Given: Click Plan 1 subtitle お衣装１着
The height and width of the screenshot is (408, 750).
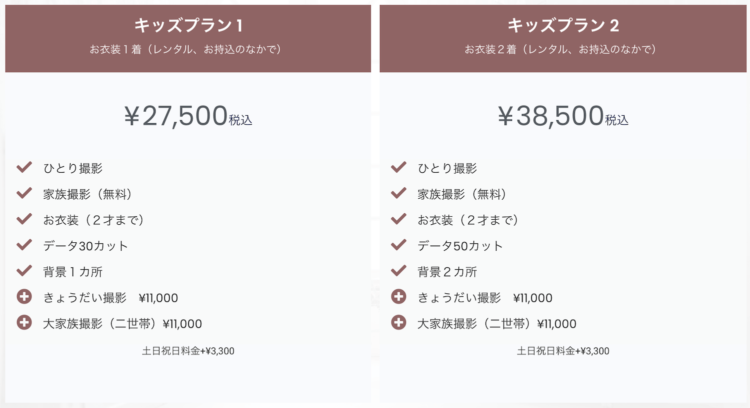Looking at the screenshot, I should pyautogui.click(x=186, y=49).
